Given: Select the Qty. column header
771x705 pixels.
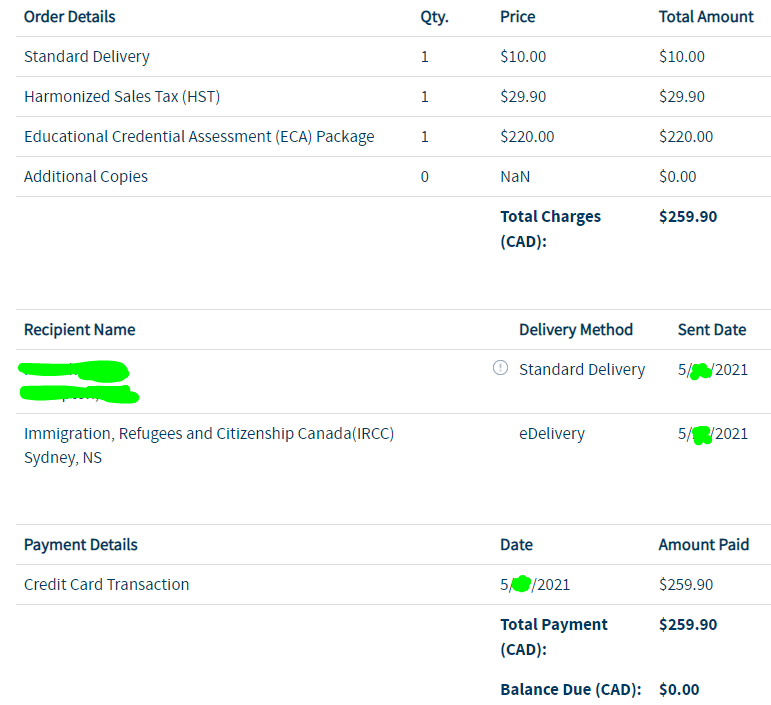Looking at the screenshot, I should pos(433,17).
